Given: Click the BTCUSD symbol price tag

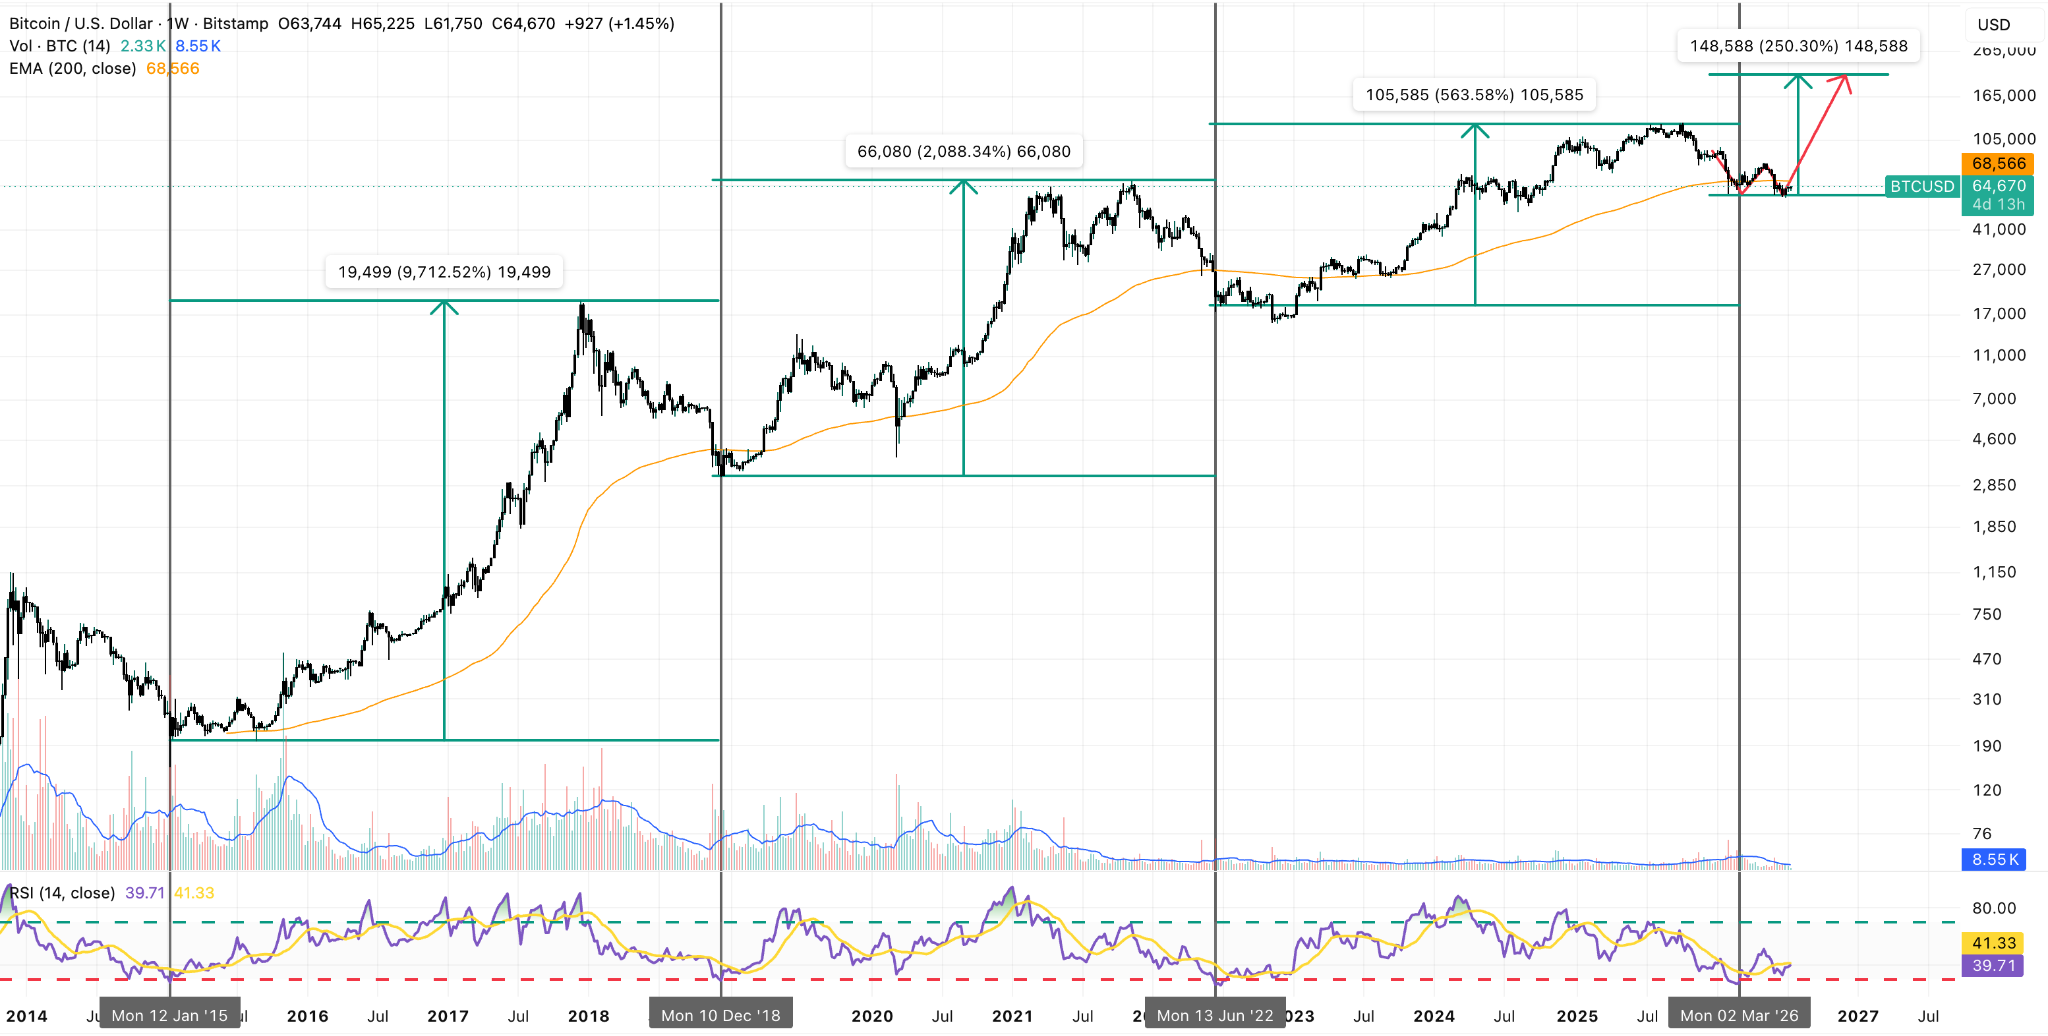Looking at the screenshot, I should [1922, 186].
